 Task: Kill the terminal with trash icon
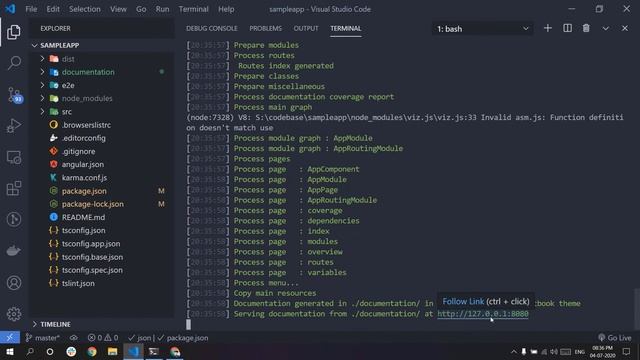(x=586, y=28)
